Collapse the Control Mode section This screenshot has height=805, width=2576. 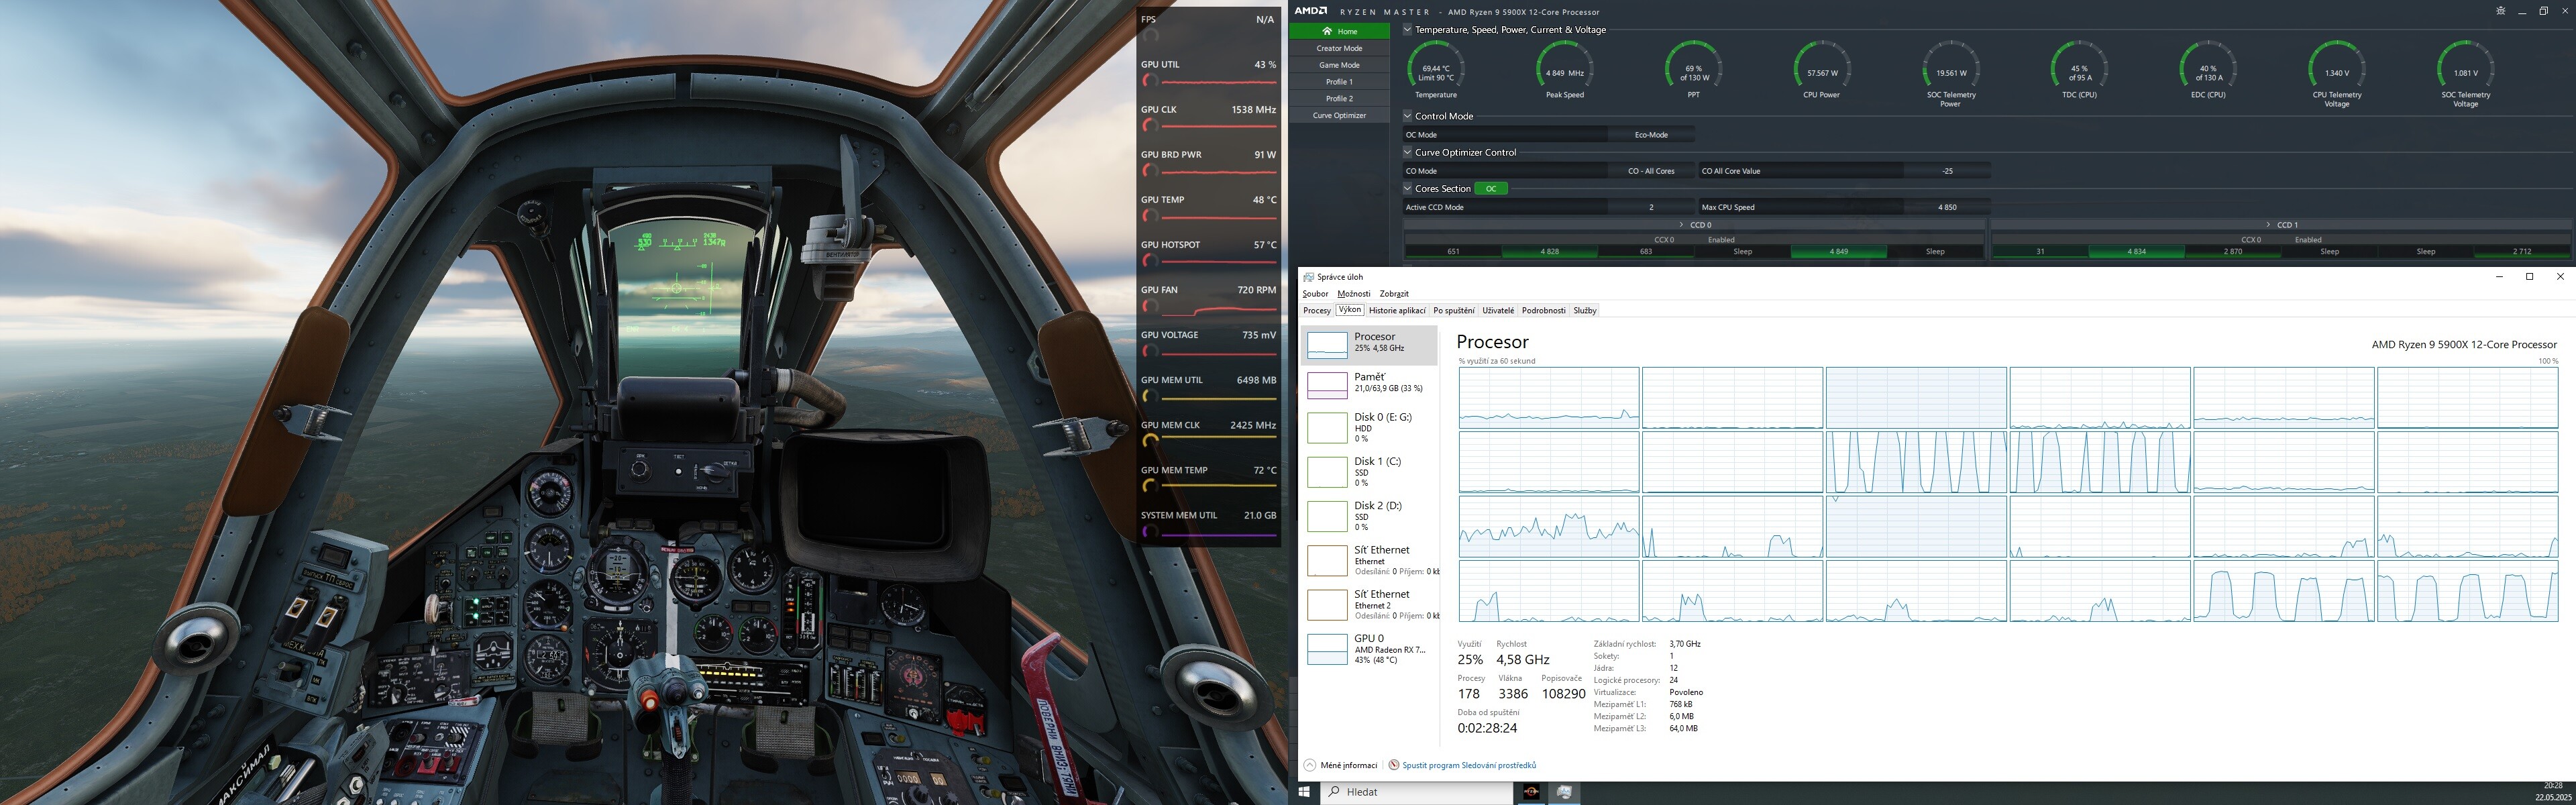1407,116
